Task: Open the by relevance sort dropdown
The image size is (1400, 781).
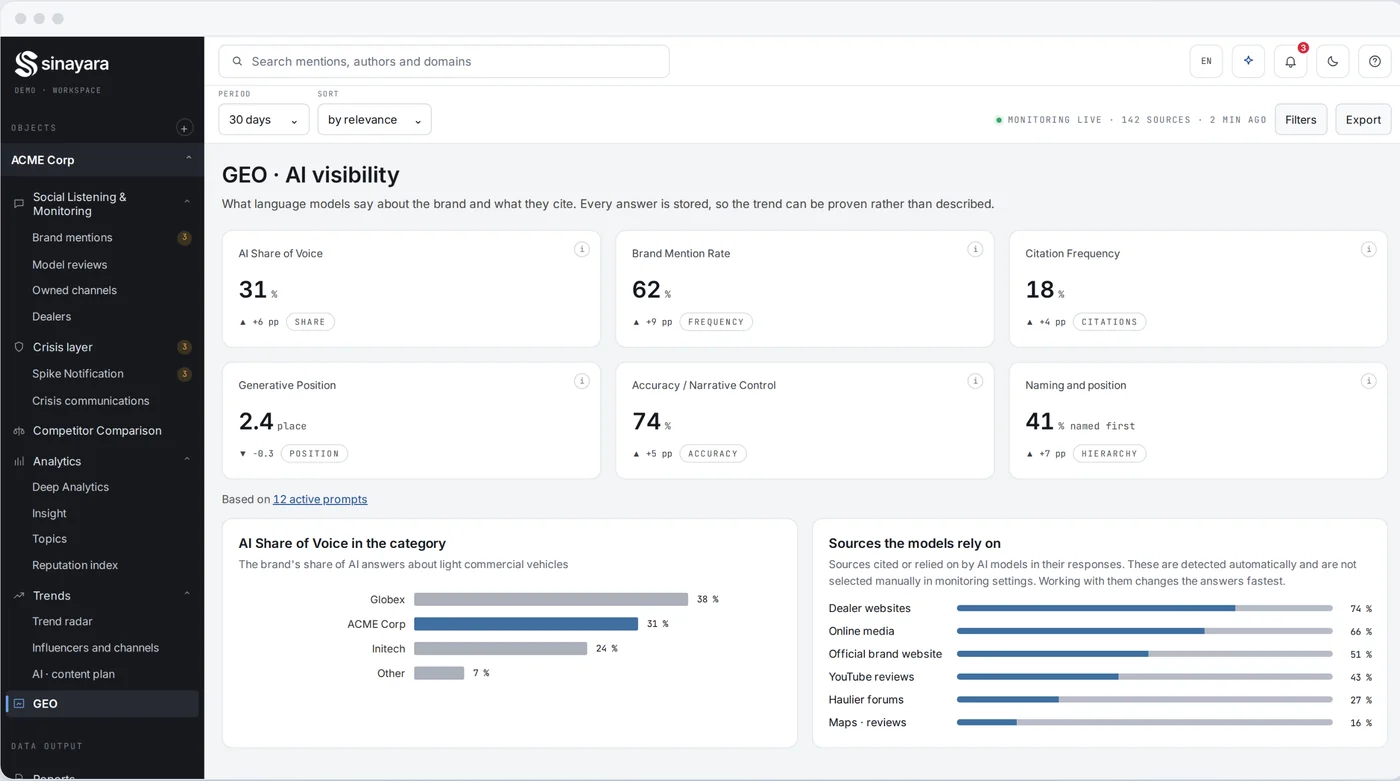Action: pos(374,119)
